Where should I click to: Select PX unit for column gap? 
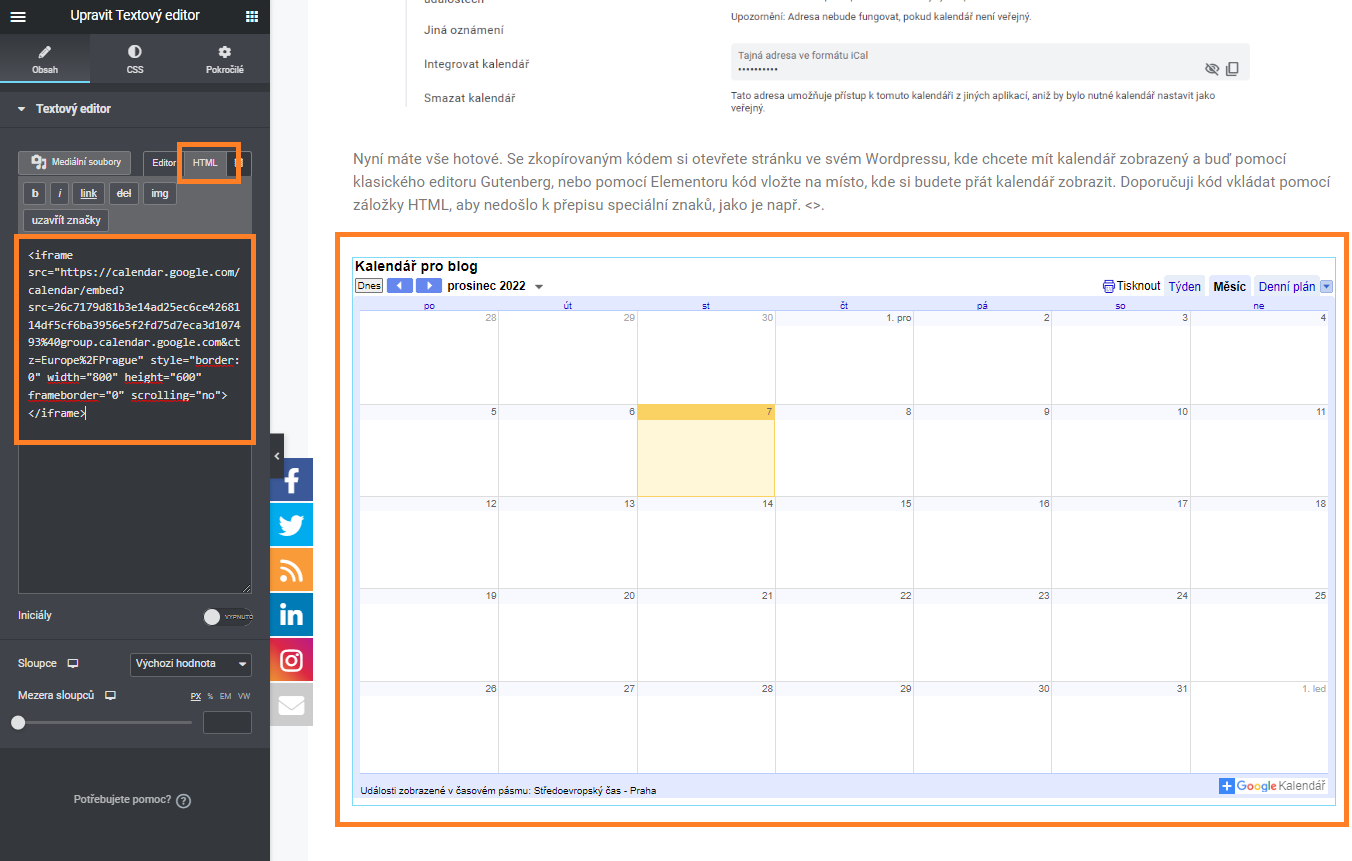[196, 696]
